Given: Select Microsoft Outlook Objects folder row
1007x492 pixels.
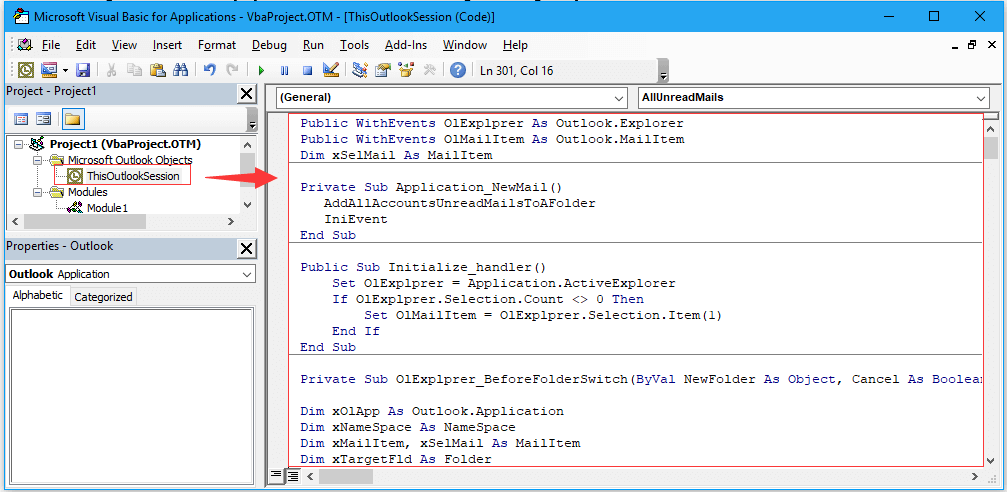Looking at the screenshot, I should (130, 160).
